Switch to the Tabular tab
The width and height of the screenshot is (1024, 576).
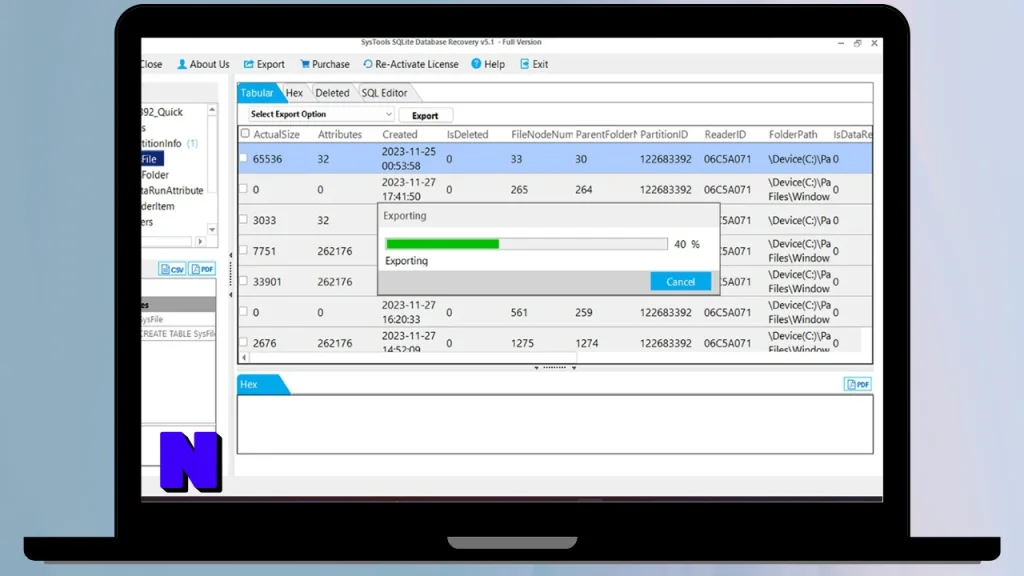(257, 93)
